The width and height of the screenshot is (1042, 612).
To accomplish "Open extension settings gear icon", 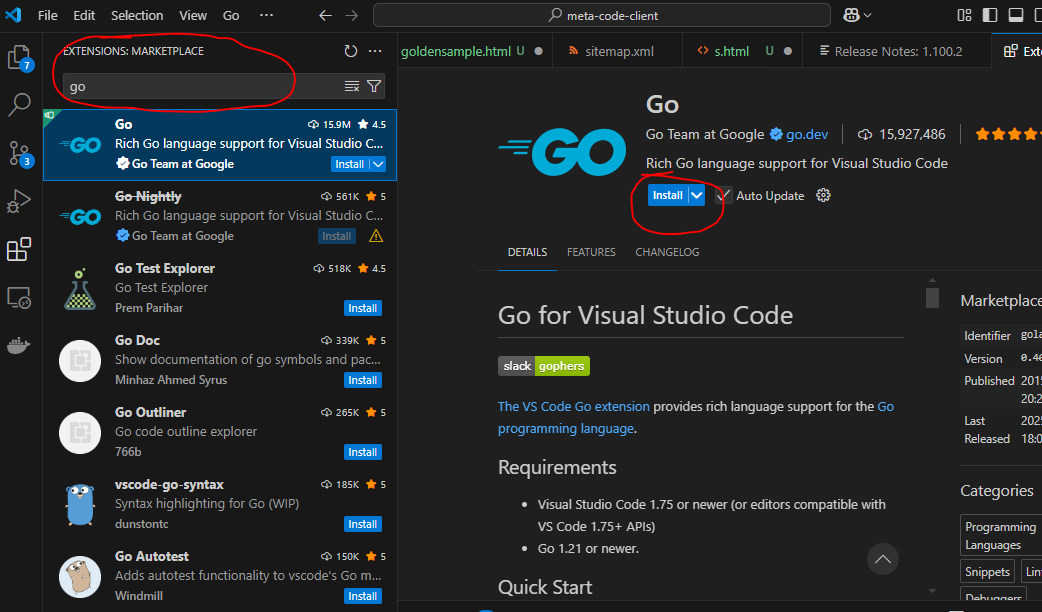I will pyautogui.click(x=823, y=195).
